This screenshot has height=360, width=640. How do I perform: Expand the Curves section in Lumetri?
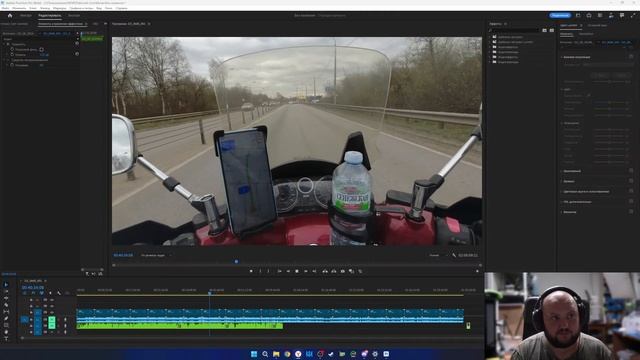562,181
